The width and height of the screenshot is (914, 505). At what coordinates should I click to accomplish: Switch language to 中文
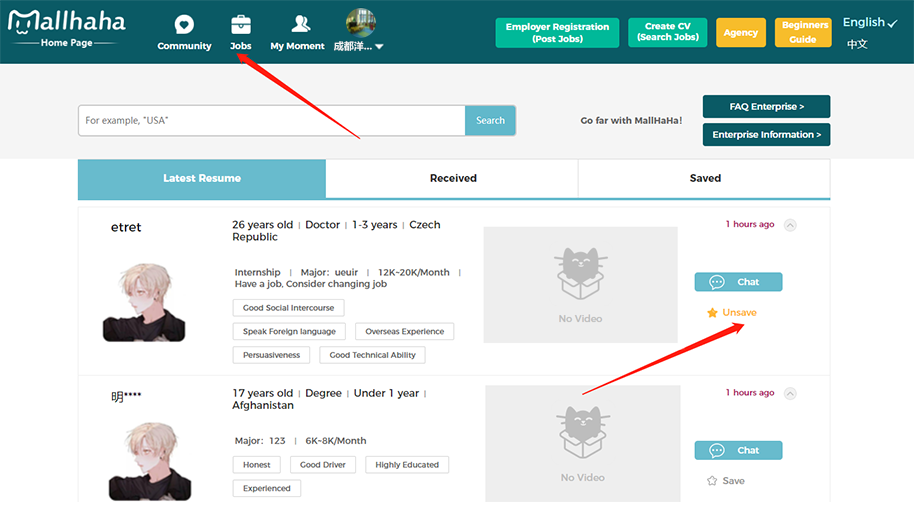(857, 44)
